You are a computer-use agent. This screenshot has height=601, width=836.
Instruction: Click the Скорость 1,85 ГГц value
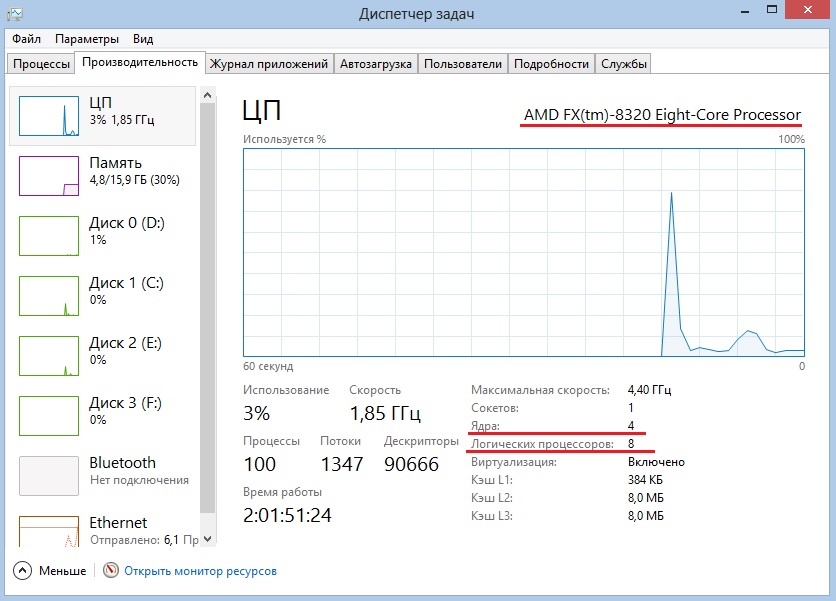[x=385, y=413]
